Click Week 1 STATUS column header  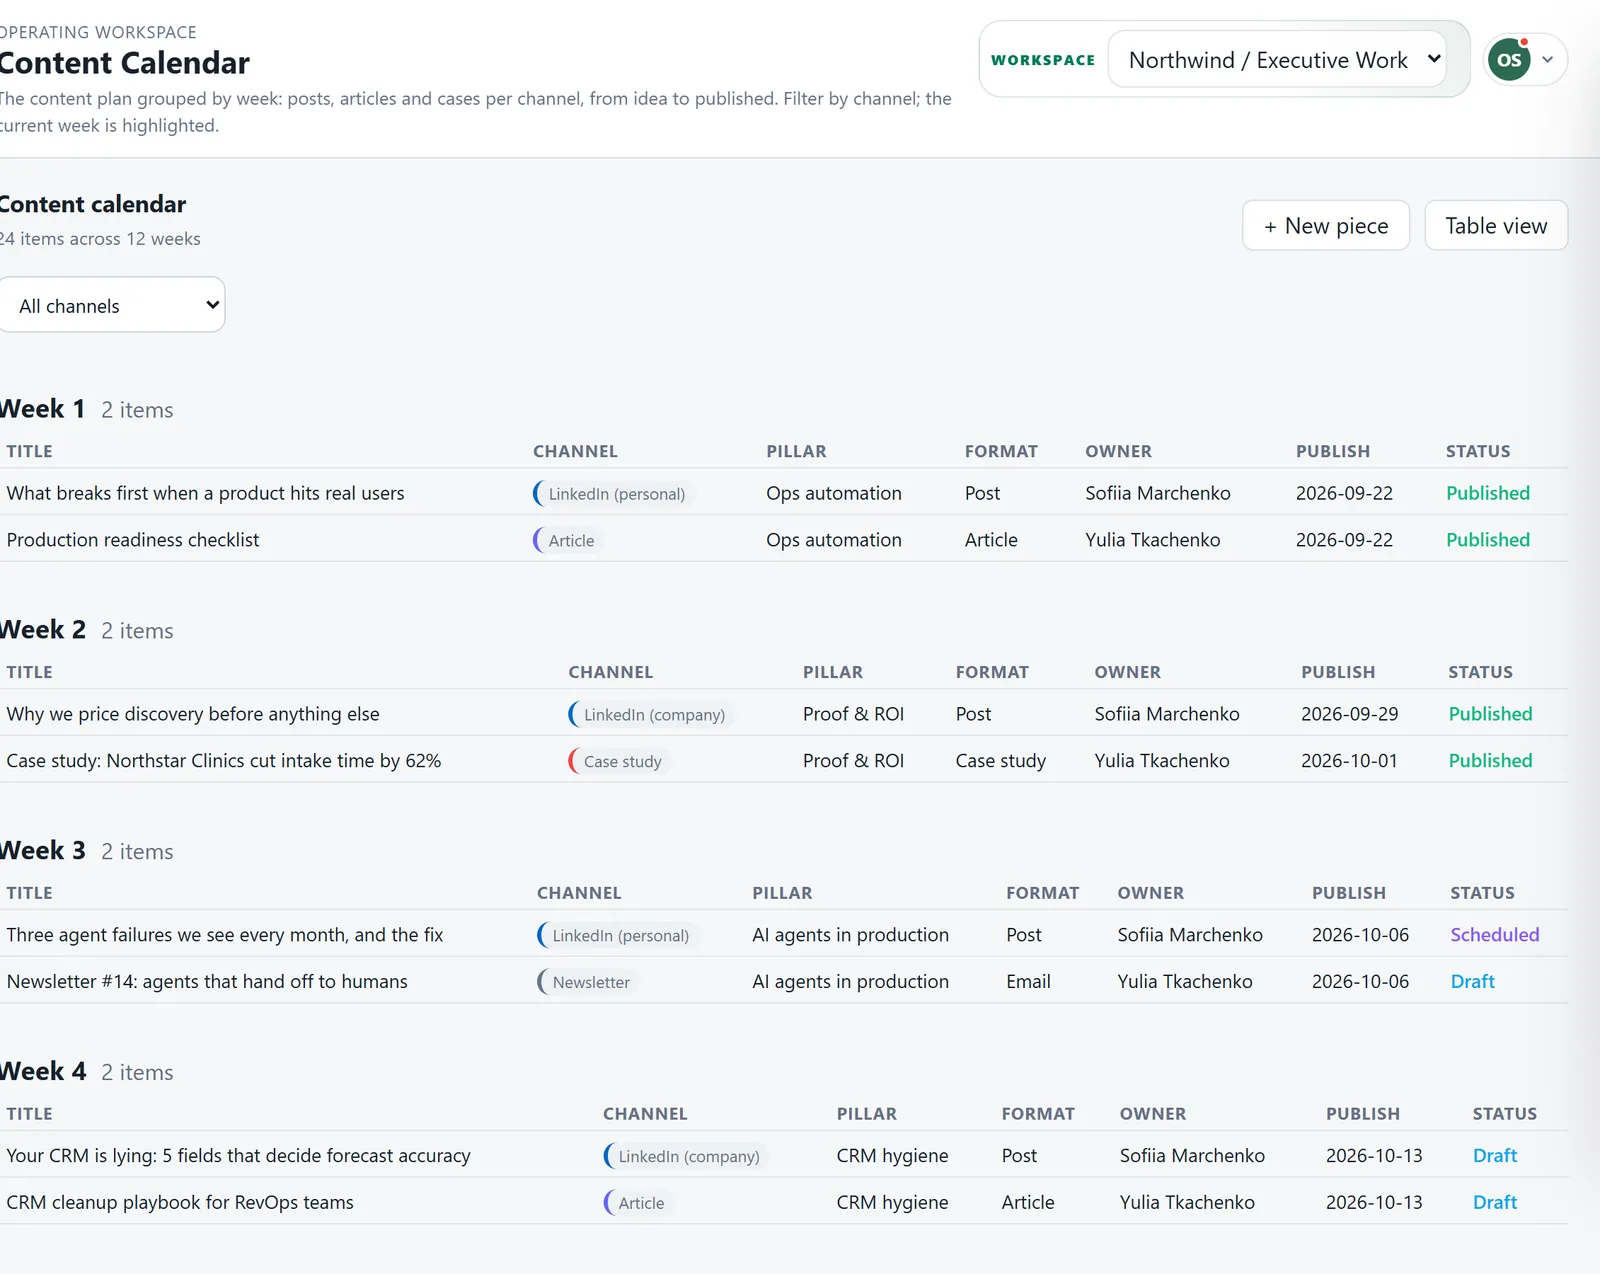tap(1477, 452)
